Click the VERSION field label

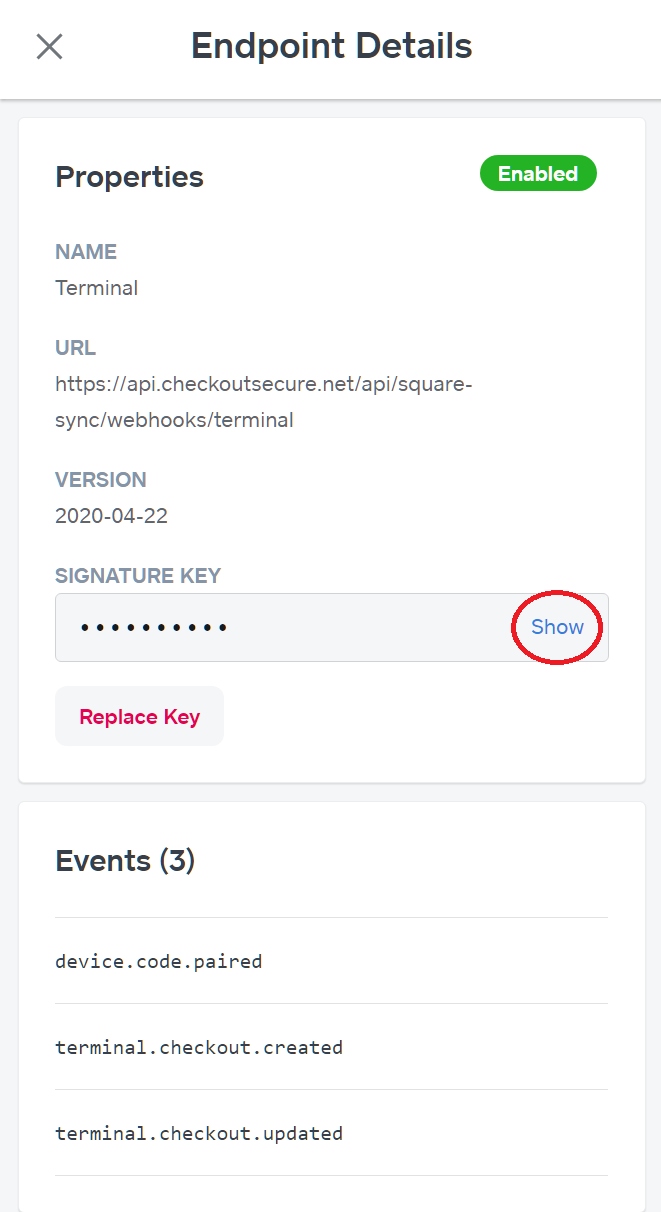(101, 480)
